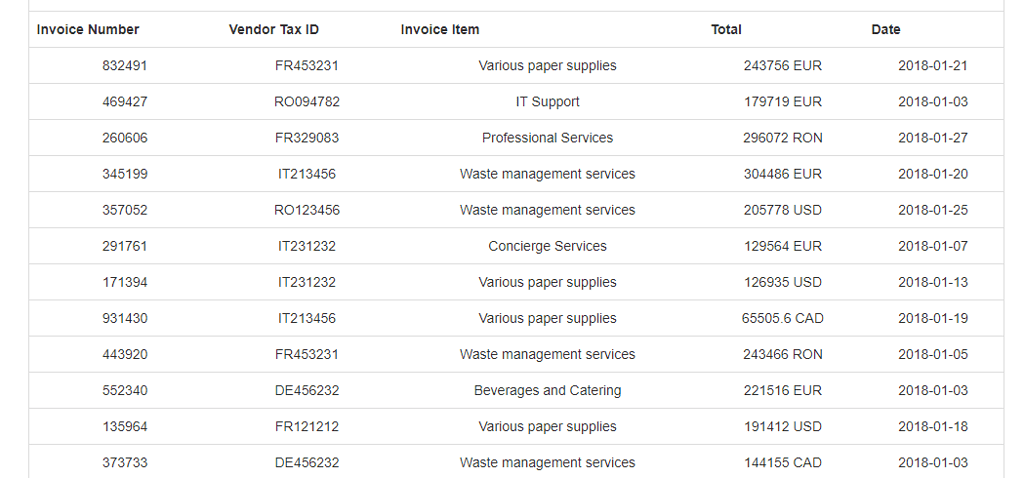Select the Professional Services item cell
This screenshot has width=1024, height=478.
coord(547,138)
